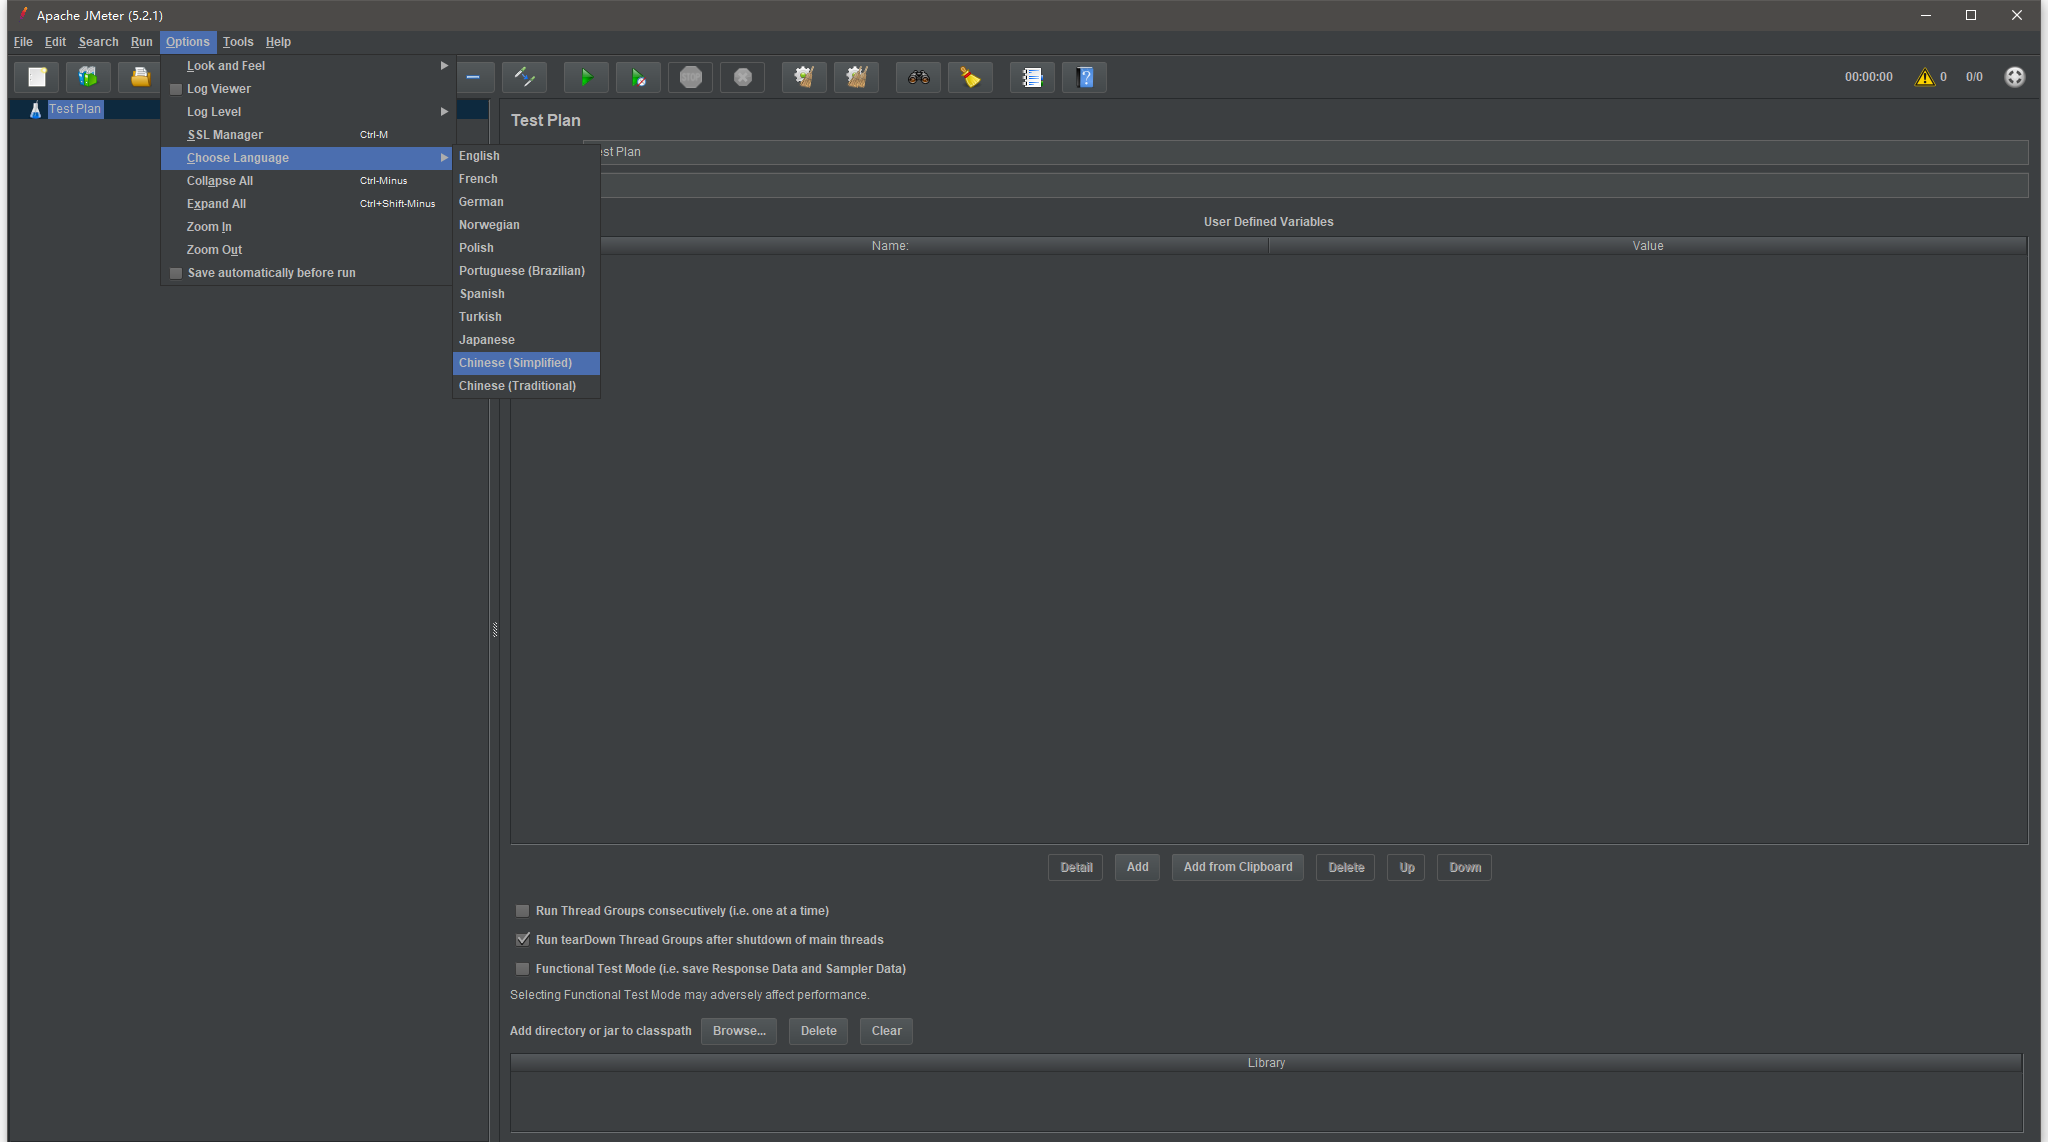
Task: Click the Clear All broom-gear icon
Action: click(856, 77)
